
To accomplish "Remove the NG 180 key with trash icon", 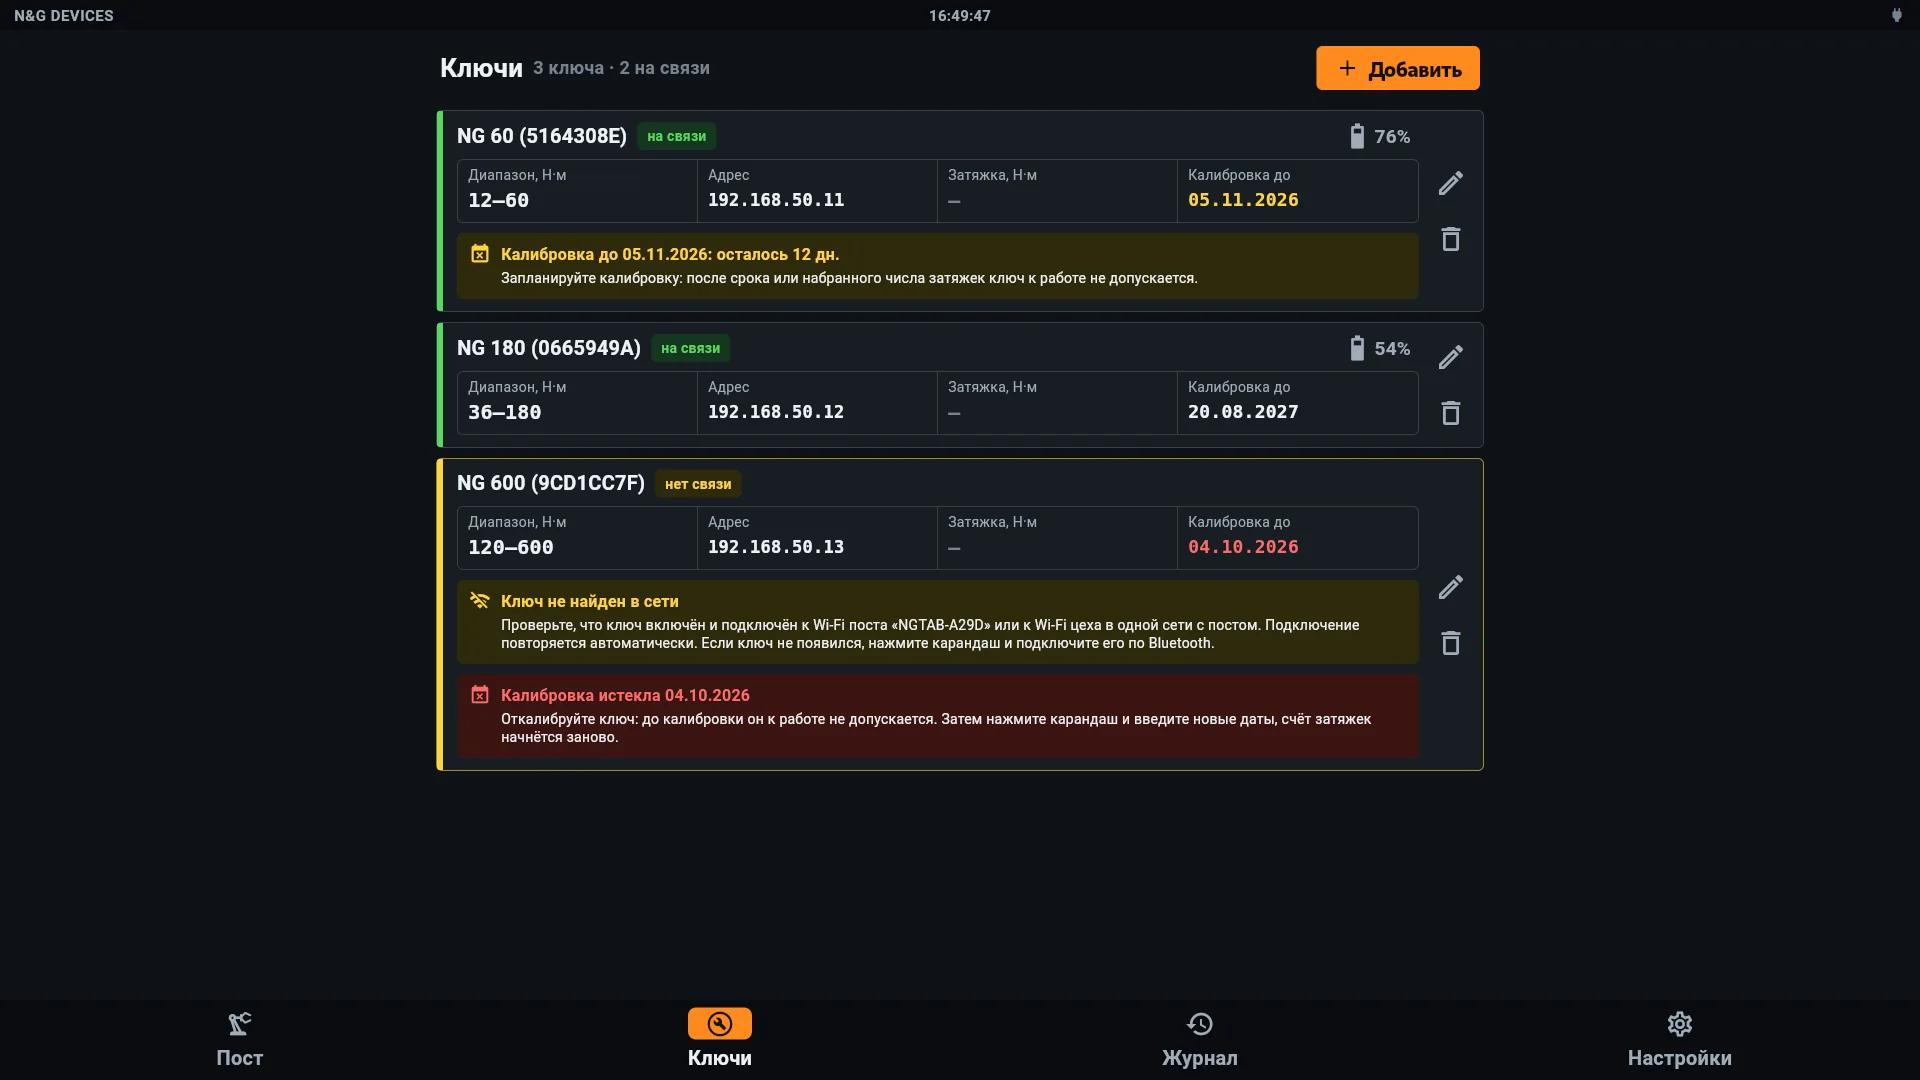I will click(1450, 413).
